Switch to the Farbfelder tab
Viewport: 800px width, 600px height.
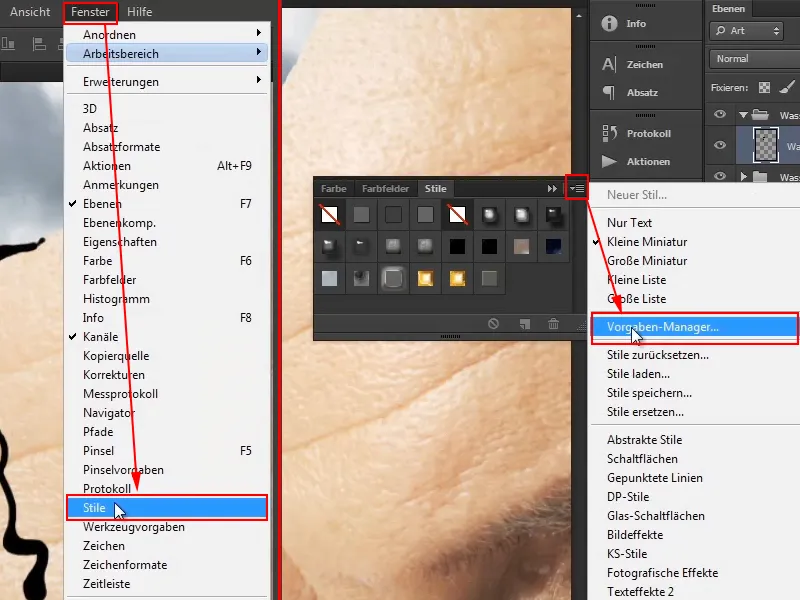pos(385,188)
